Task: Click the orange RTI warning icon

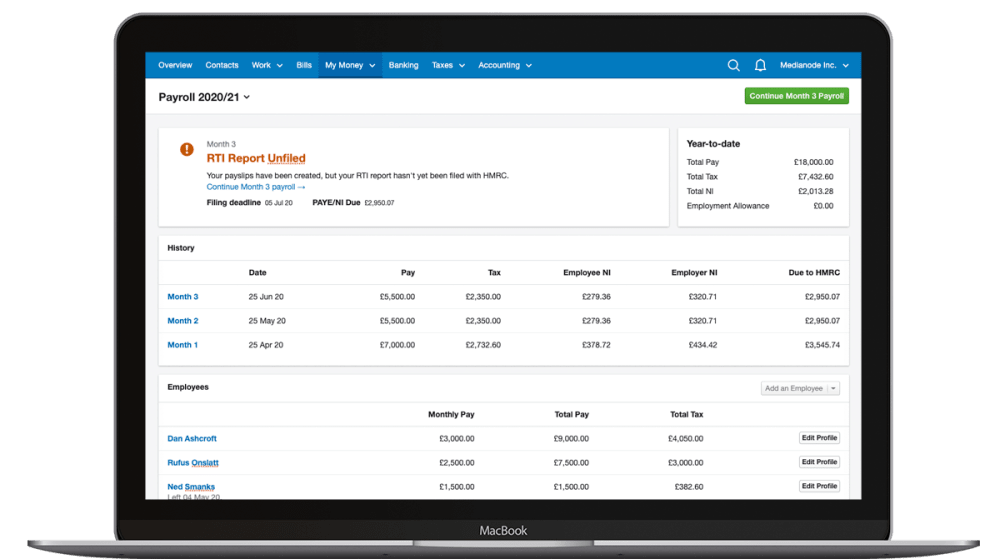Action: (x=186, y=149)
